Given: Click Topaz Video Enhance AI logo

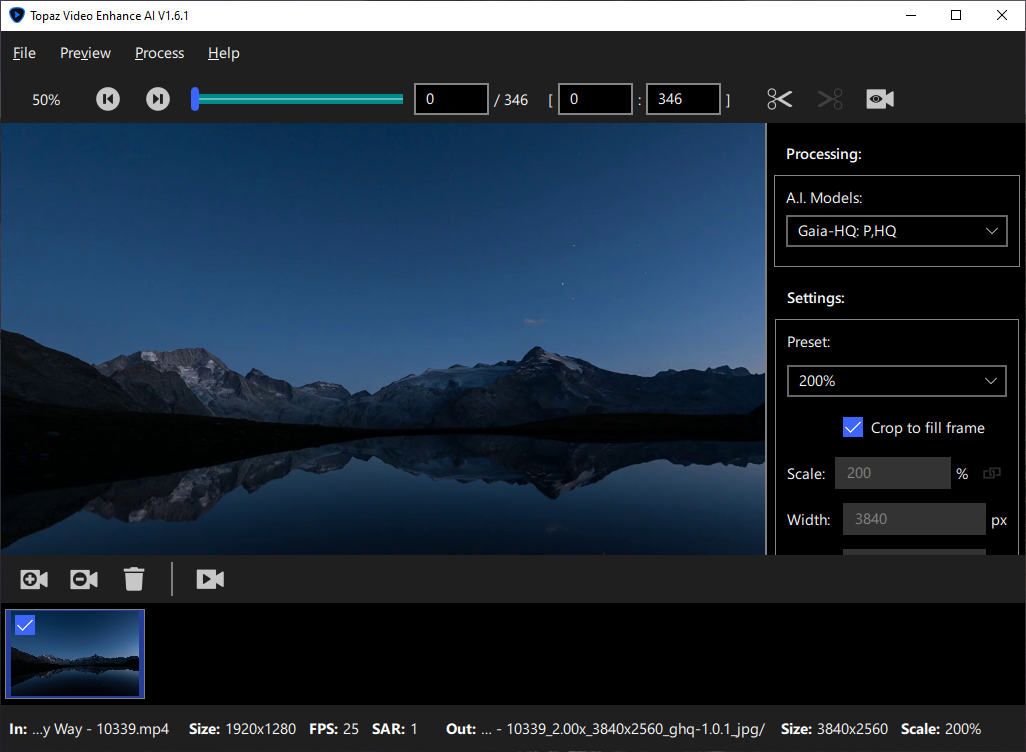Looking at the screenshot, I should coord(16,15).
